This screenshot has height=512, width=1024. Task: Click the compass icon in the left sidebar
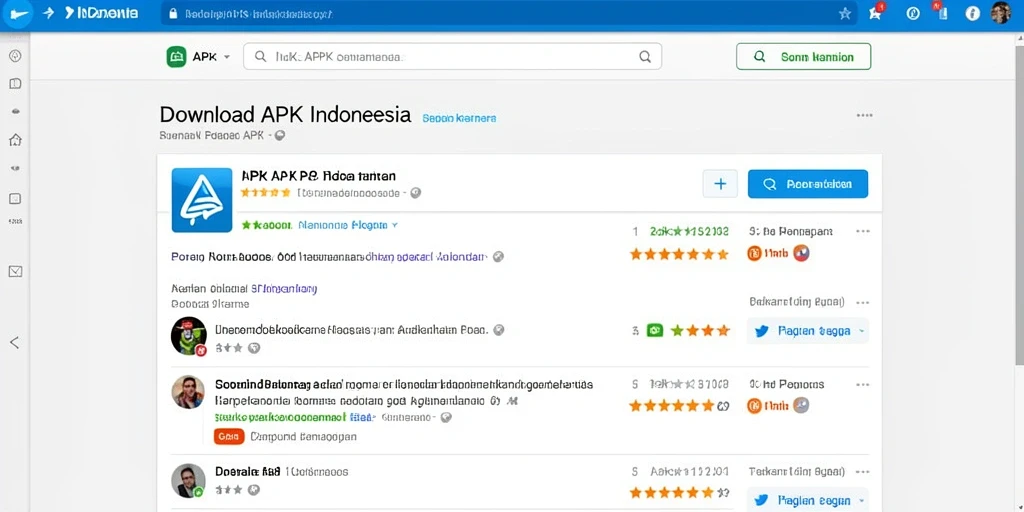(15, 56)
